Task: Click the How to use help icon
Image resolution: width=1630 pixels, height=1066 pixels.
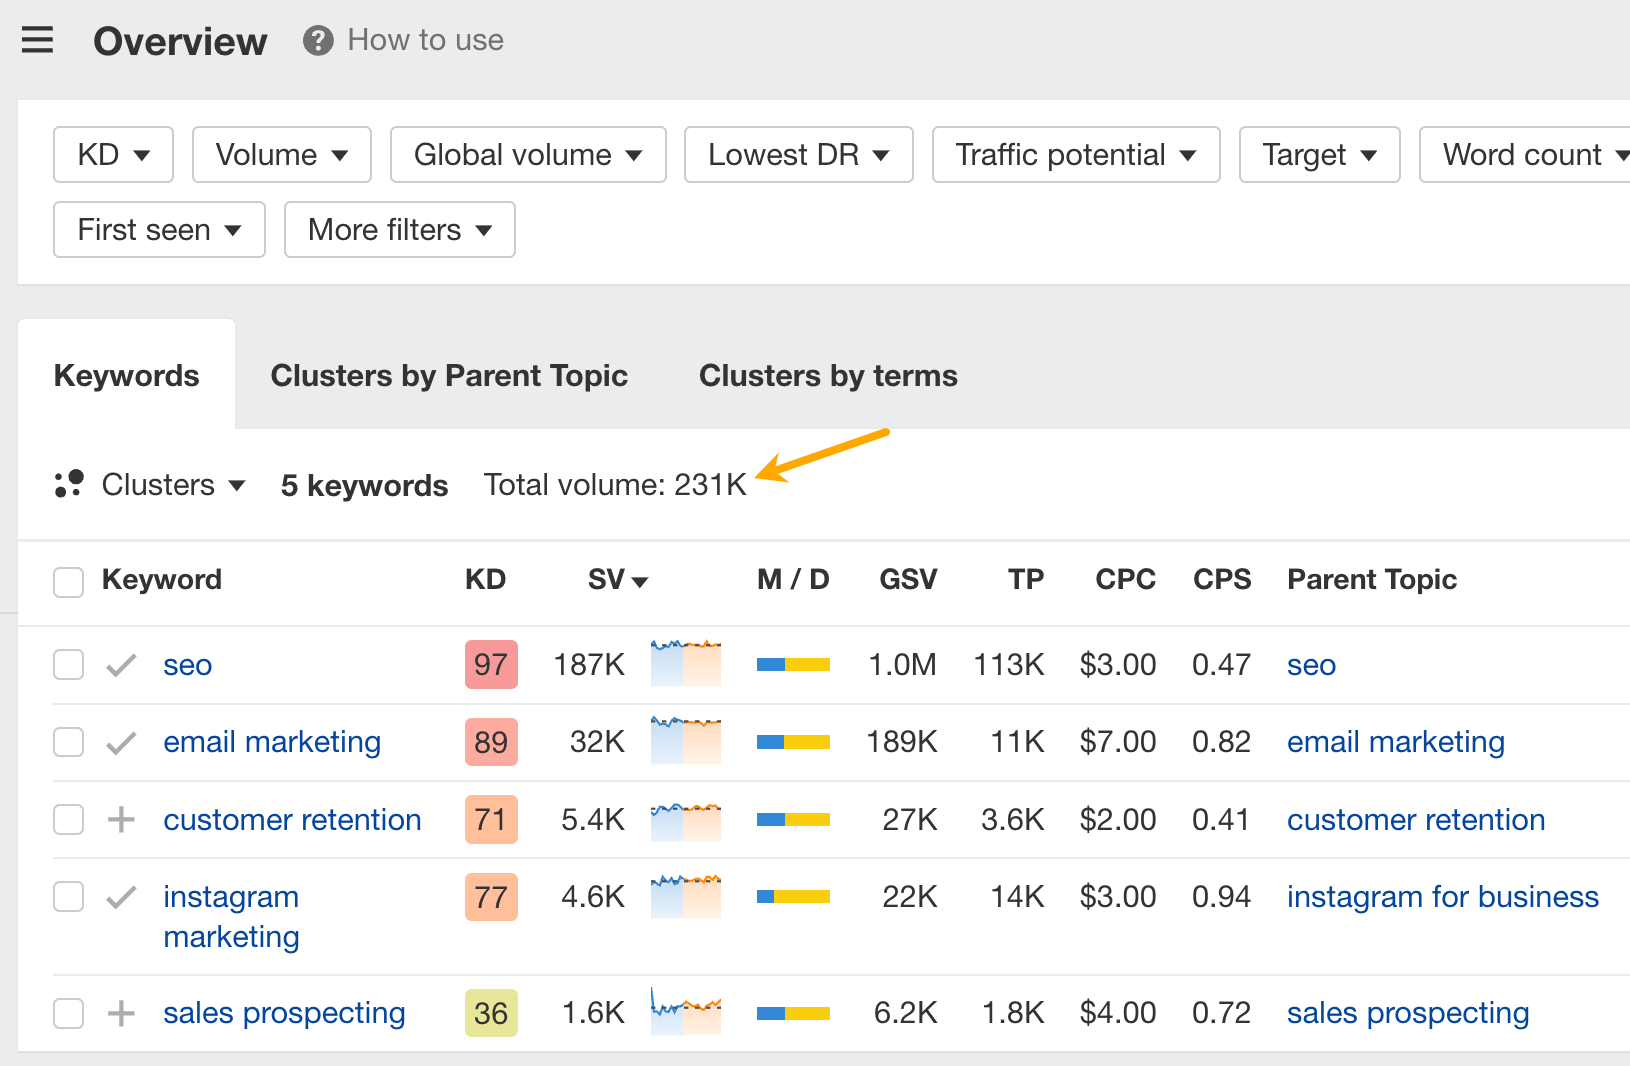Action: pyautogui.click(x=317, y=40)
